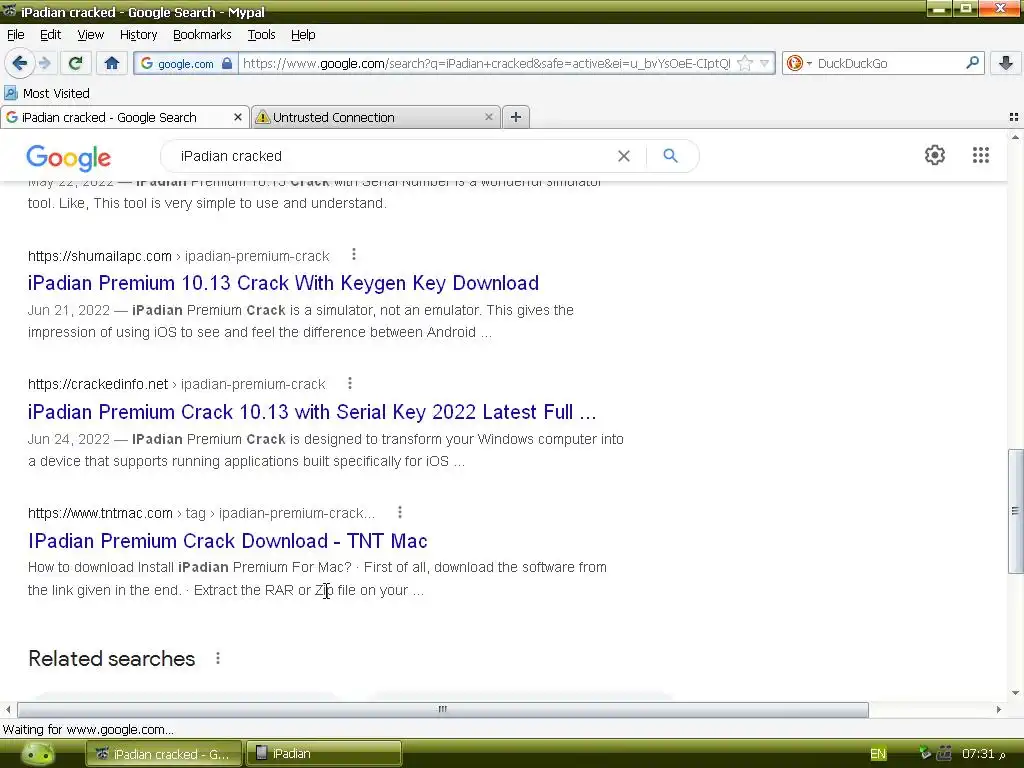Open more options for tntmac.com result
This screenshot has height=768, width=1024.
point(400,513)
